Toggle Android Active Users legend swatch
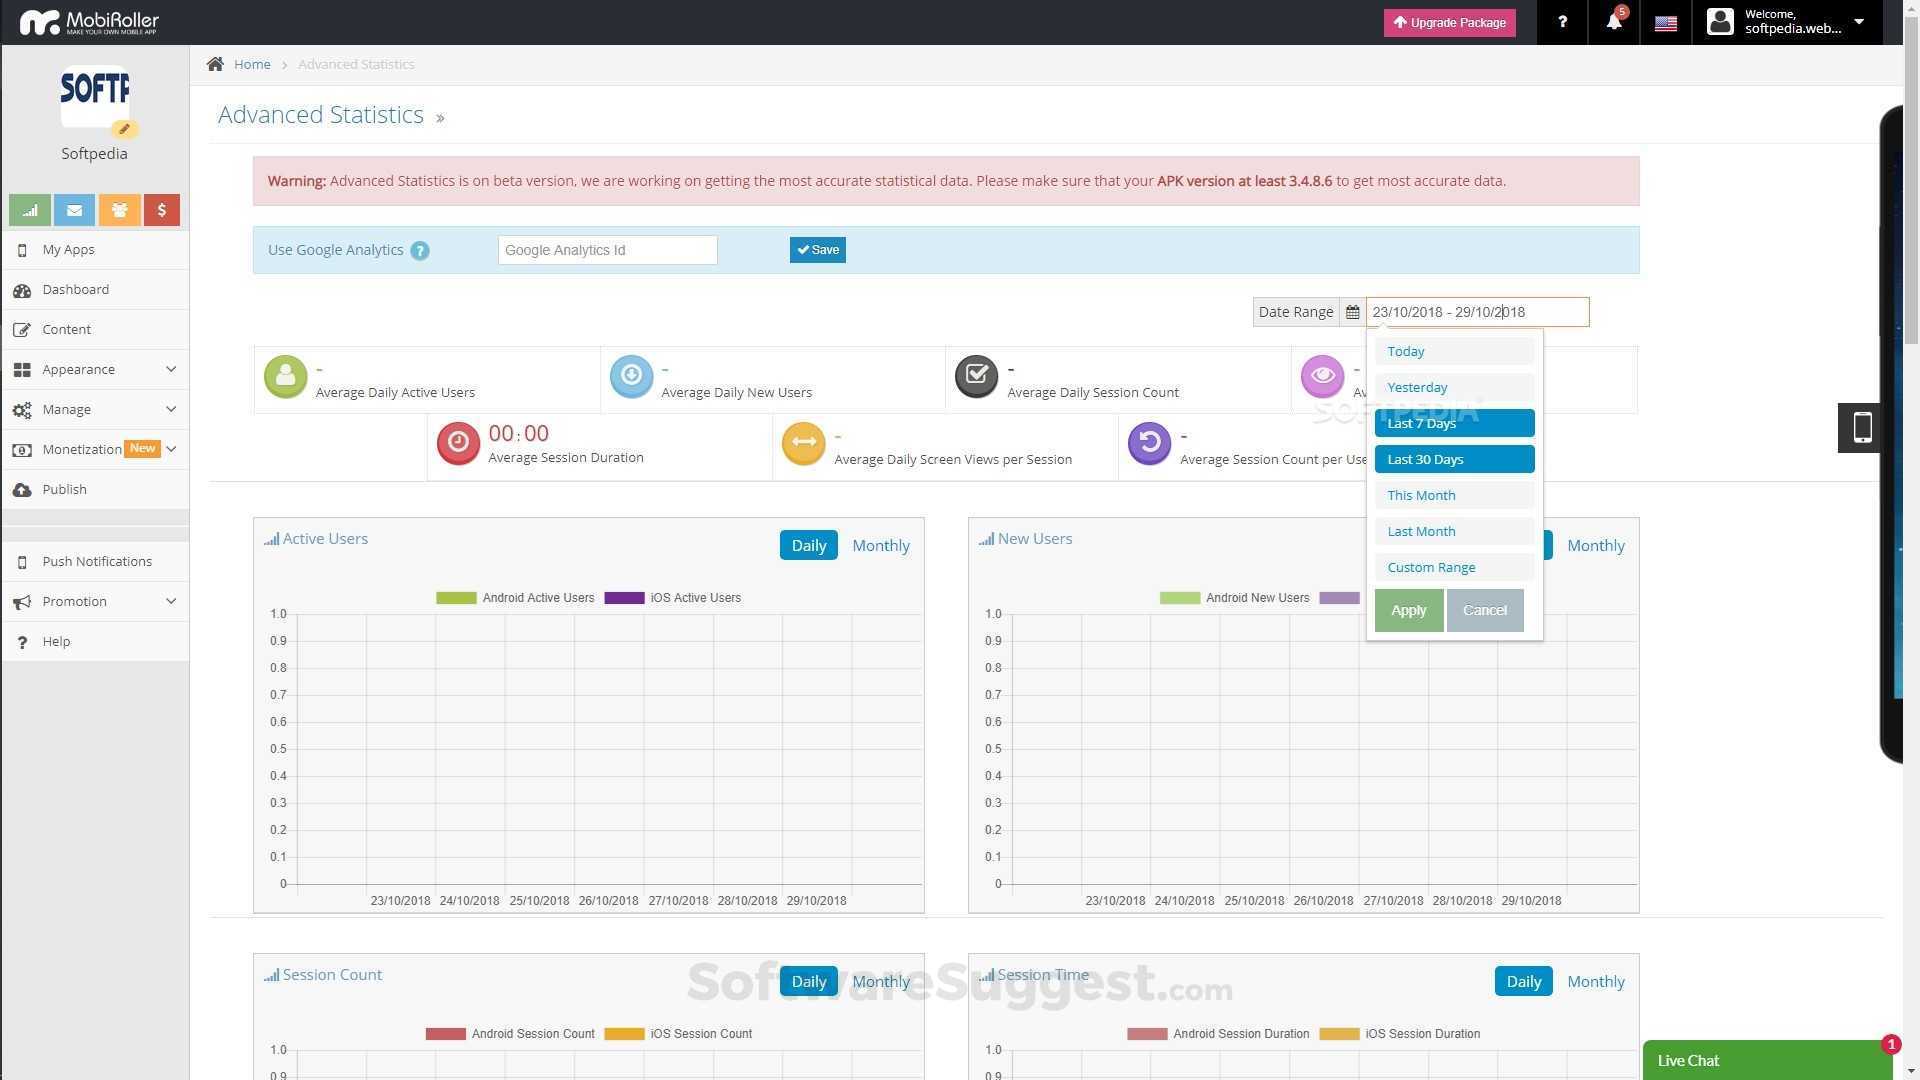 point(456,598)
